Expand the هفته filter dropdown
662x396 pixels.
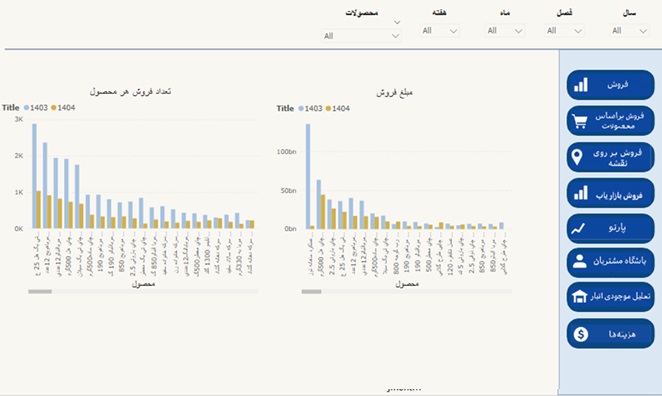click(440, 31)
